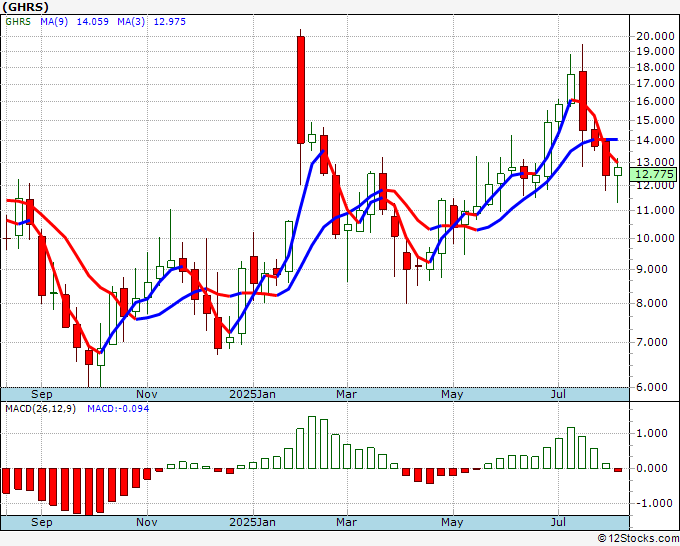The height and width of the screenshot is (546, 680).
Task: Click the latest green candlestick near 12.775
Action: click(x=618, y=172)
